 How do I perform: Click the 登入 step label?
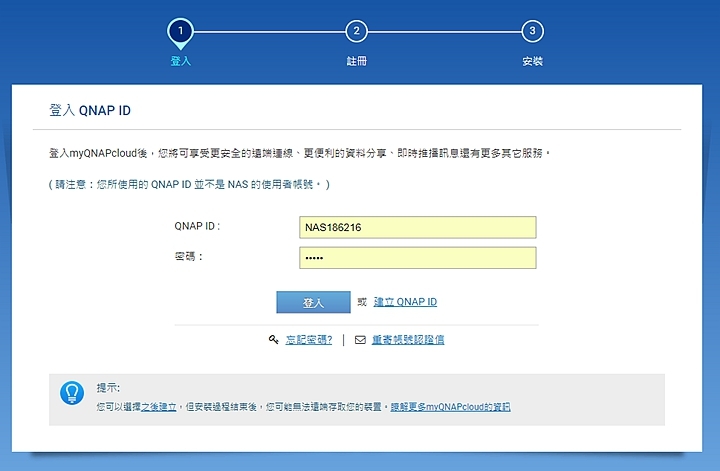pyautogui.click(x=180, y=61)
